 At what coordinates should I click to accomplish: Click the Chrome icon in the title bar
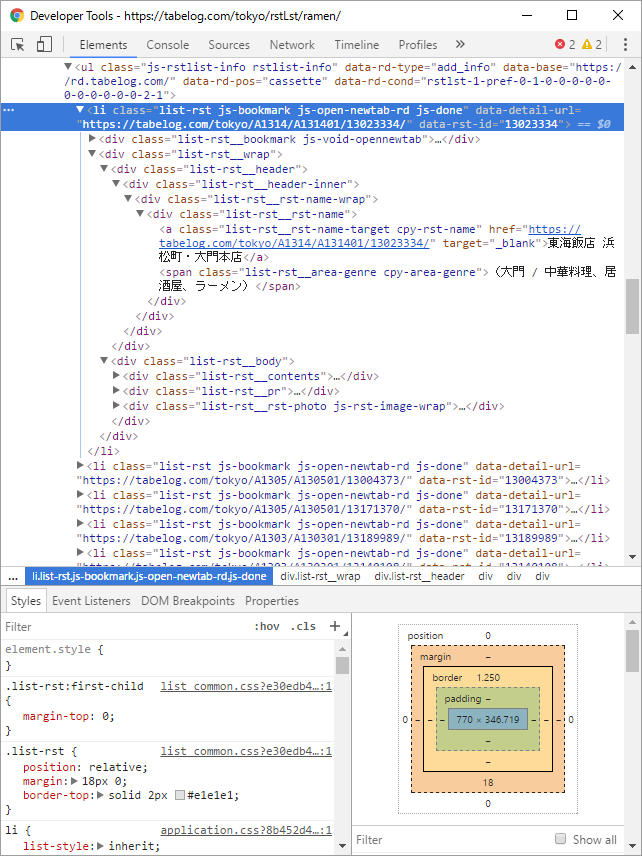point(16,15)
